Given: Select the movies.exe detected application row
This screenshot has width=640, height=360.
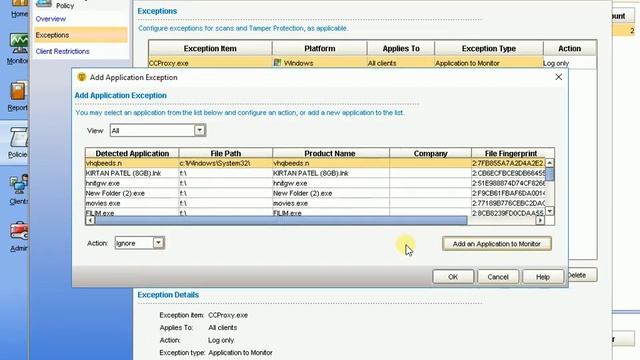Looking at the screenshot, I should (x=315, y=203).
